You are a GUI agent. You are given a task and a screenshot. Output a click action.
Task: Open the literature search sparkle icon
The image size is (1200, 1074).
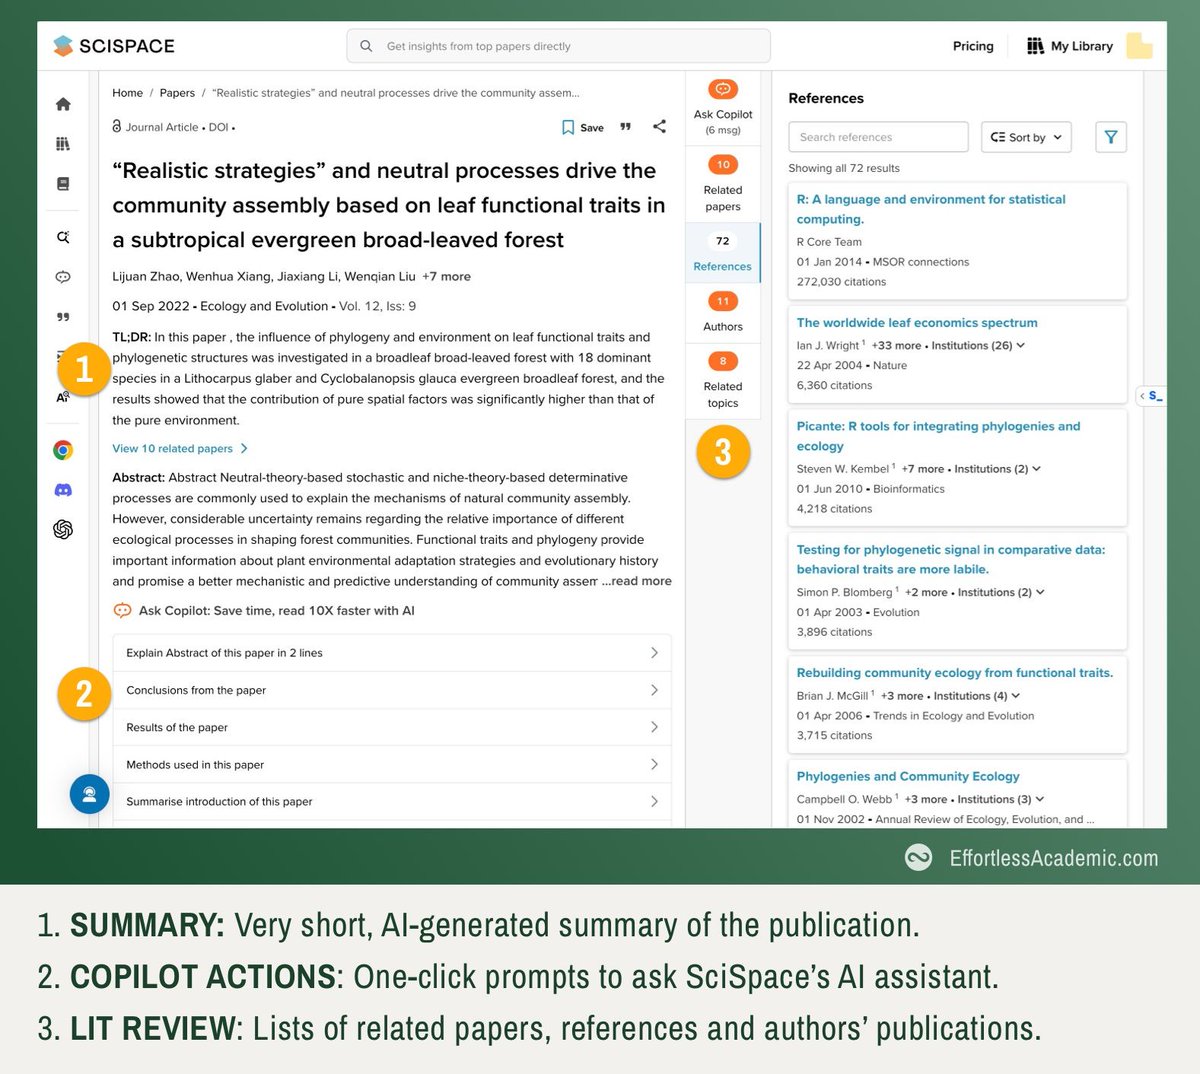[x=63, y=237]
